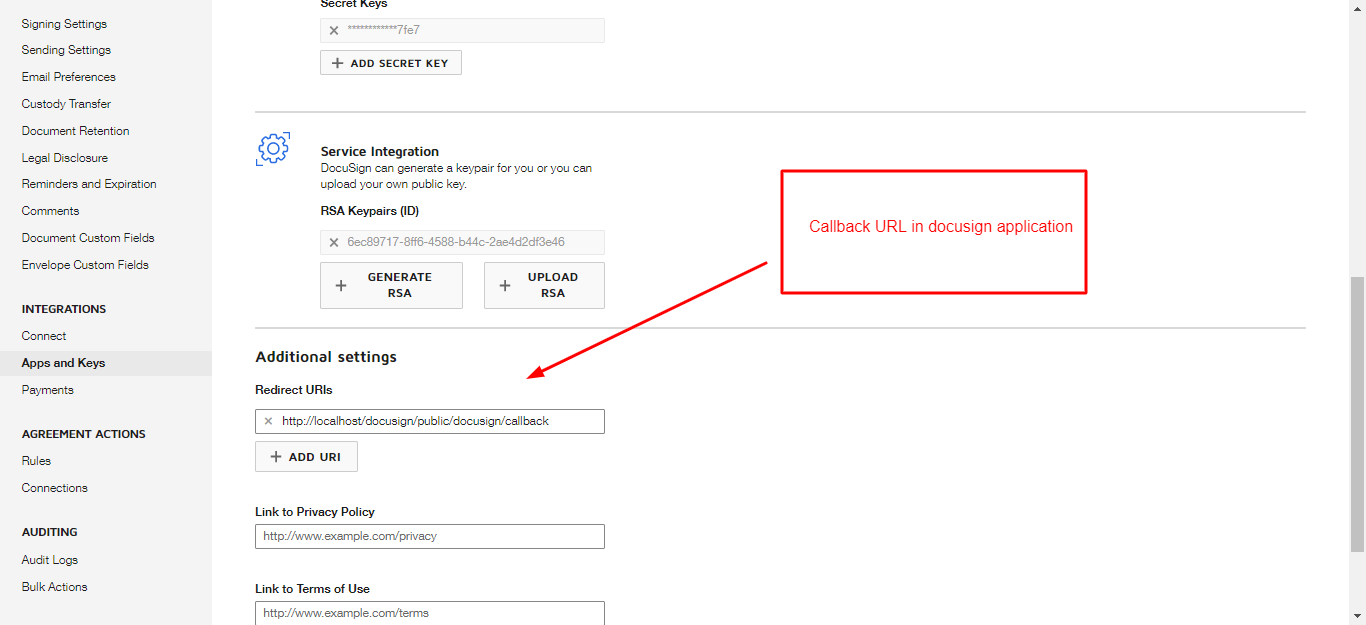Viewport: 1366px width, 625px height.
Task: Select Document Custom Fields
Action: point(88,238)
